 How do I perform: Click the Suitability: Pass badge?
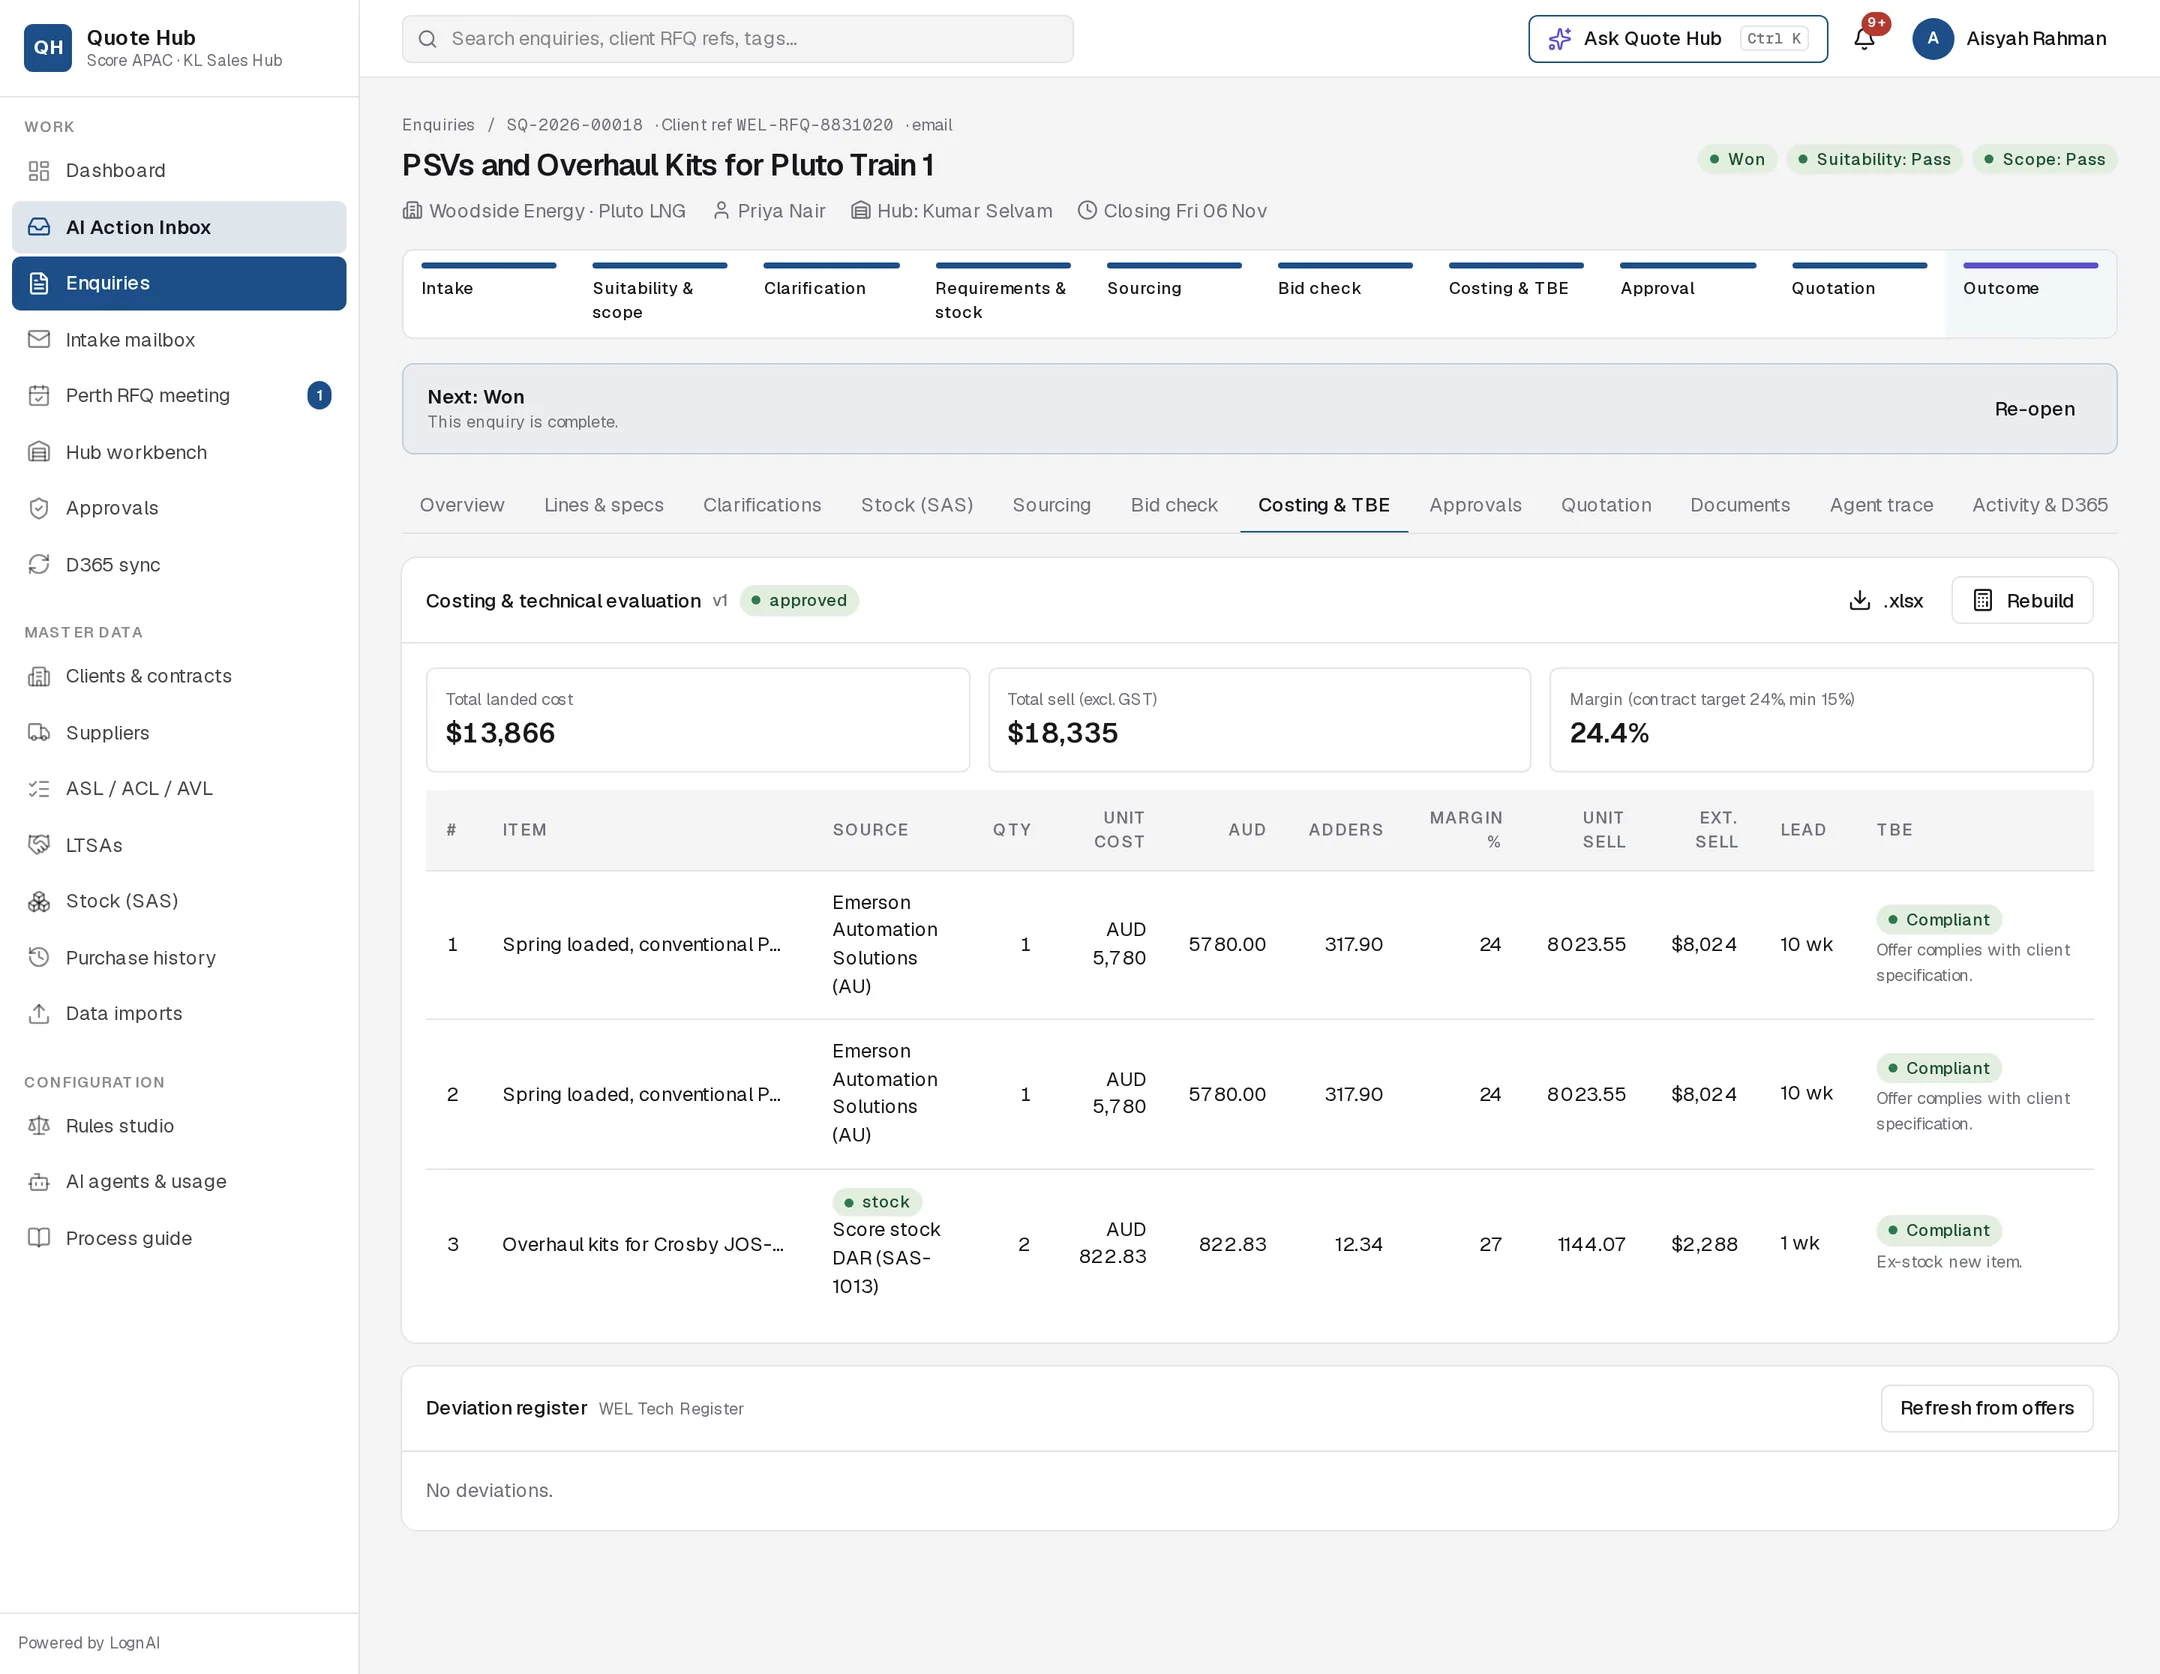(1874, 159)
